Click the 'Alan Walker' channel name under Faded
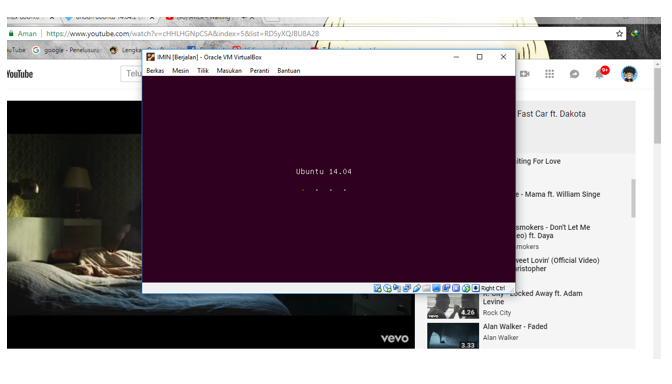 click(x=501, y=338)
